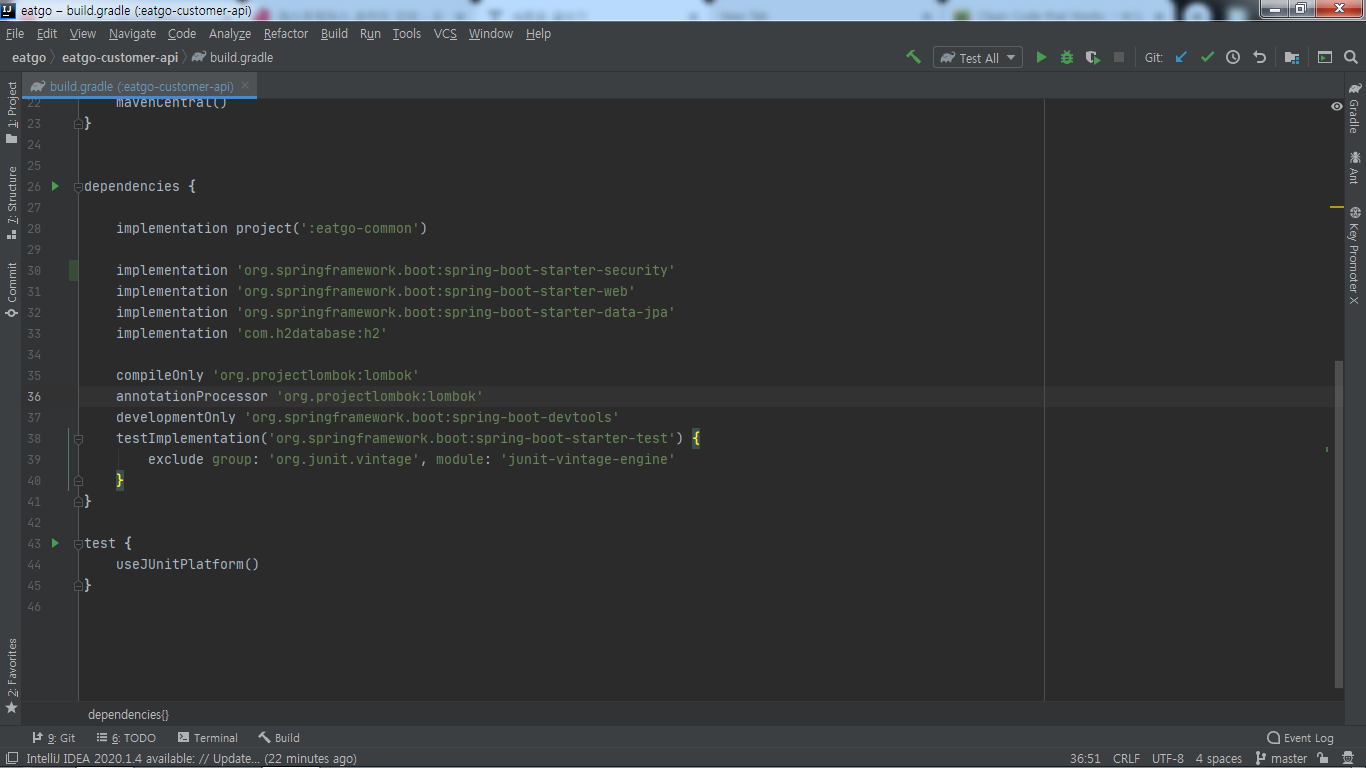Open Commit tool window sidebar button

coord(11,290)
